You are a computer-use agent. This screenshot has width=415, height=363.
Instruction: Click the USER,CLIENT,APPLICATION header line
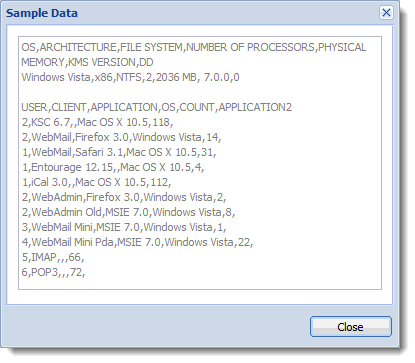[x=156, y=107]
